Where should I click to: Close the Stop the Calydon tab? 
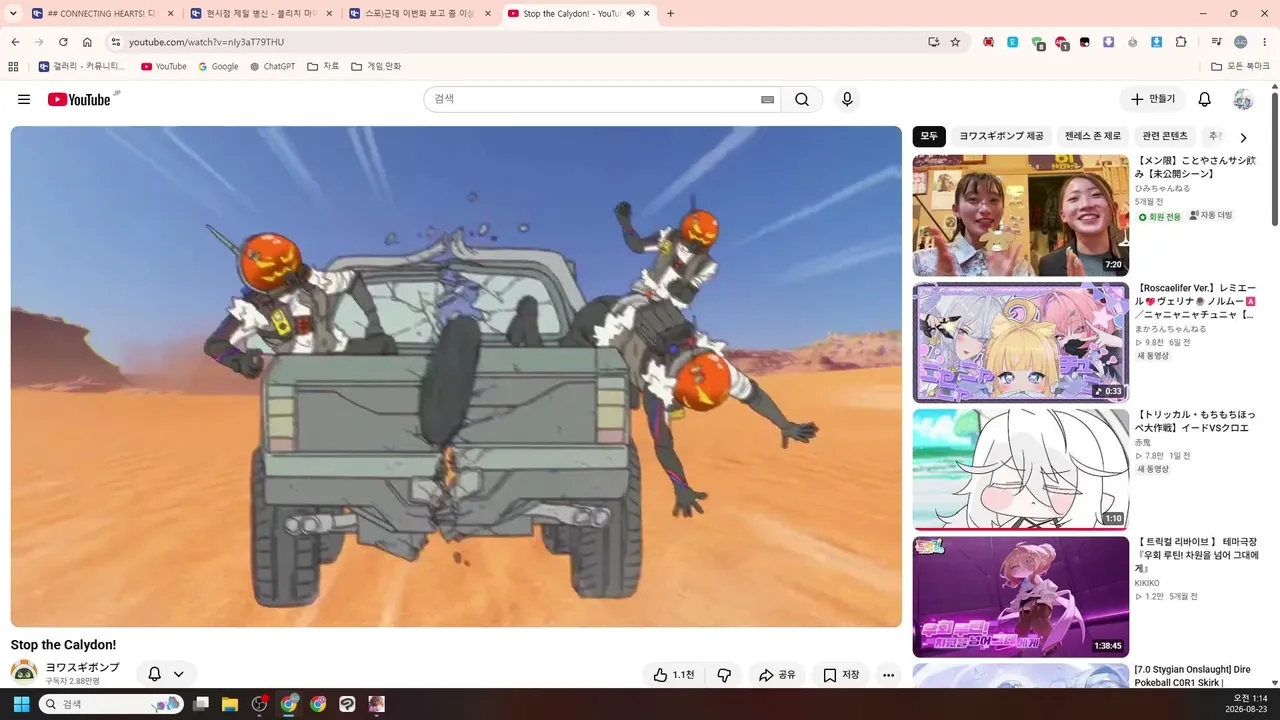point(647,14)
